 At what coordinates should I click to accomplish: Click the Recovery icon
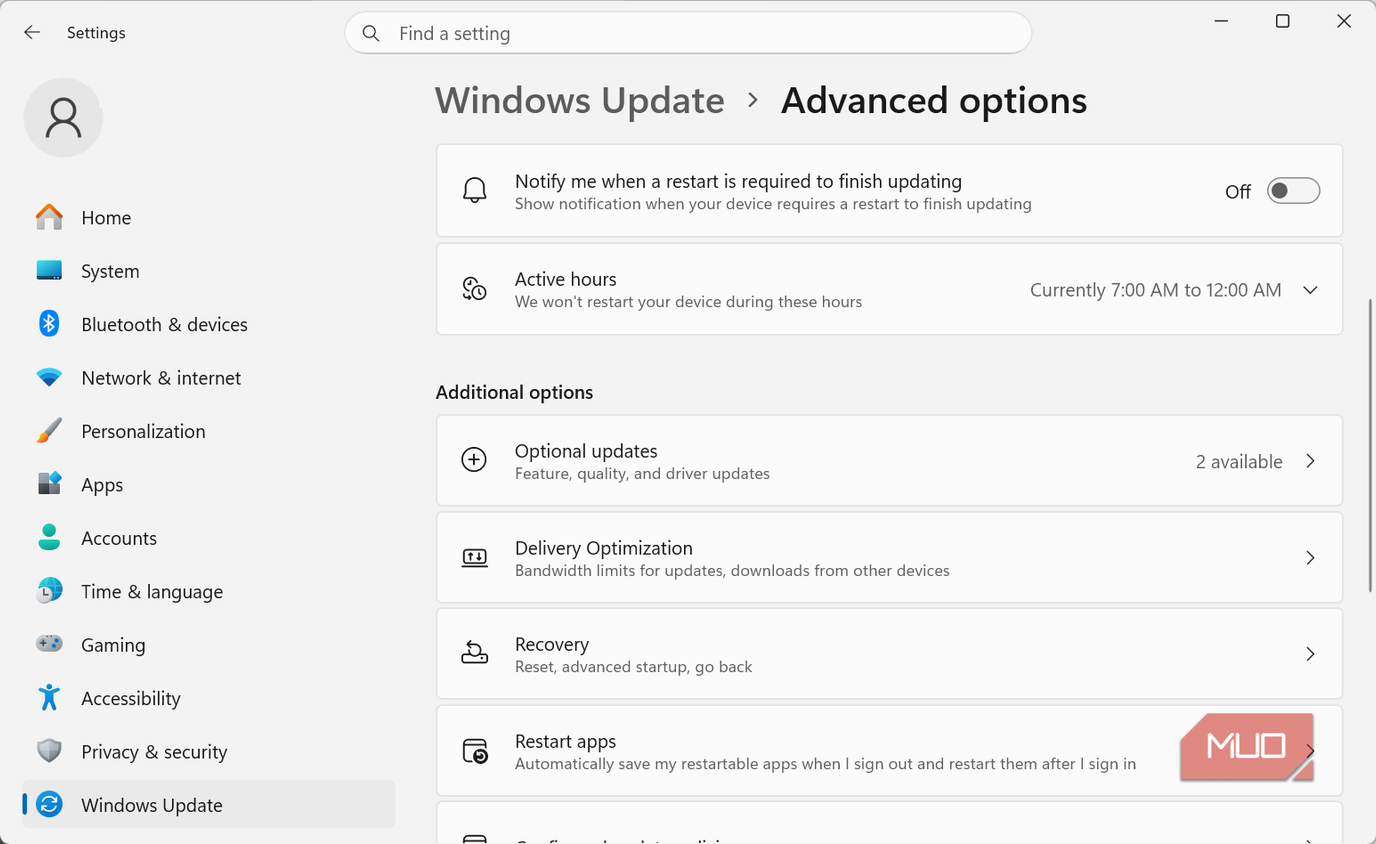(x=474, y=653)
